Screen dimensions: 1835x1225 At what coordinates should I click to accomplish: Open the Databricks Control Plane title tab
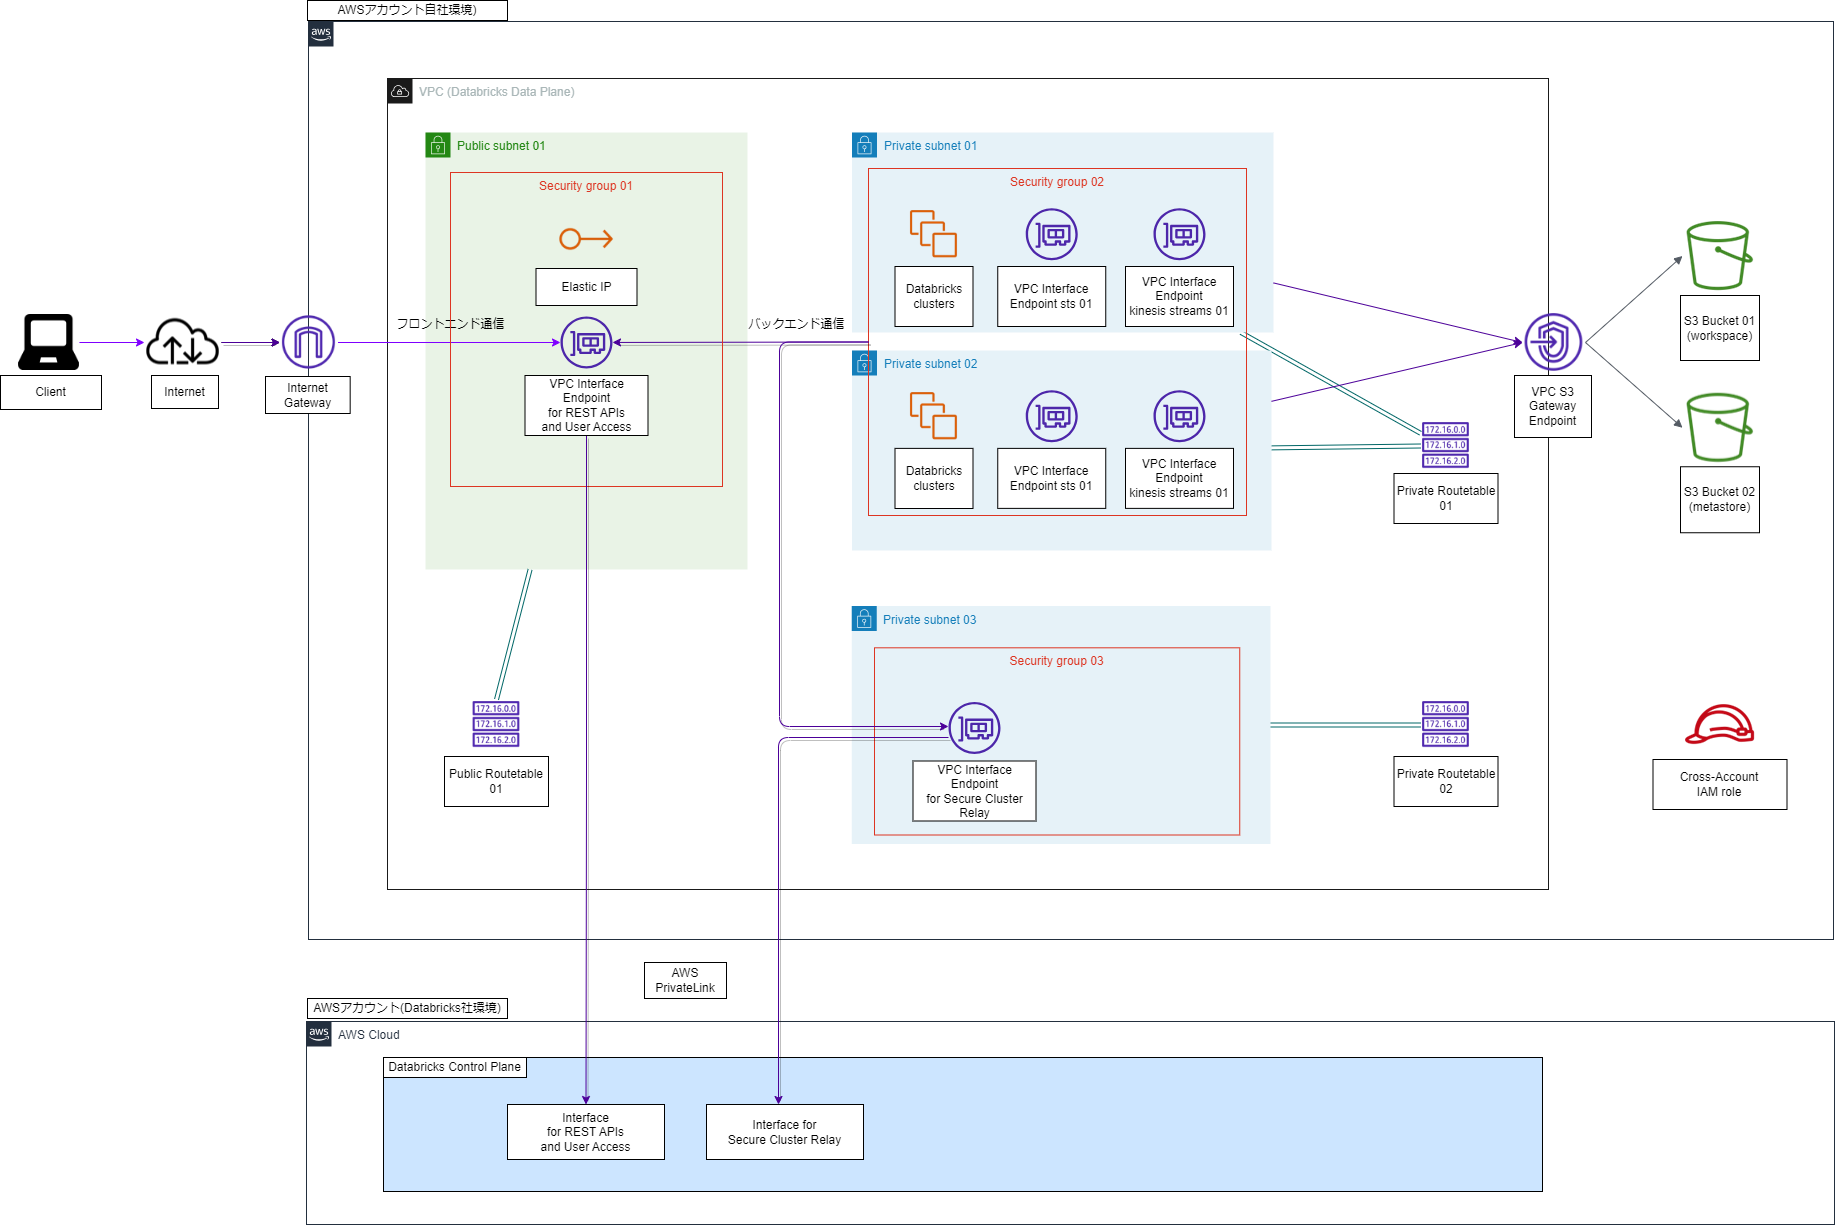455,1067
